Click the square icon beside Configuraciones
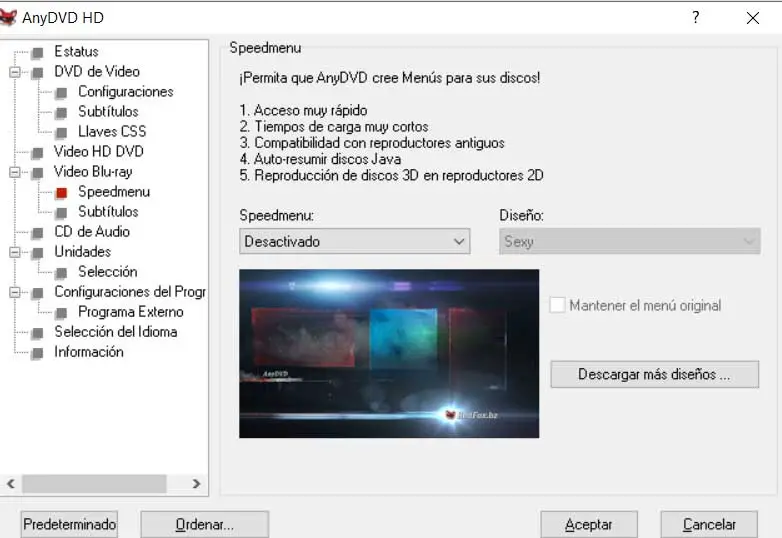The height and width of the screenshot is (538, 782). (61, 92)
